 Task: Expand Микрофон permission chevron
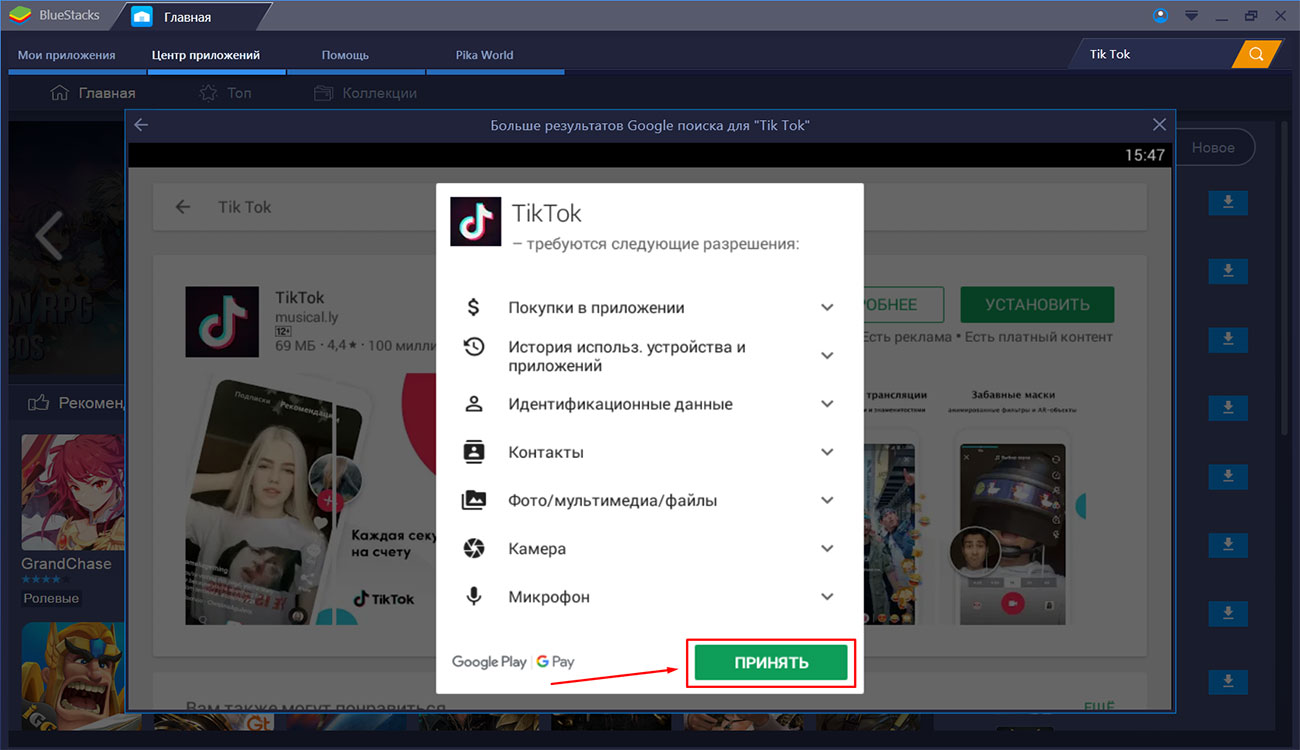point(827,597)
